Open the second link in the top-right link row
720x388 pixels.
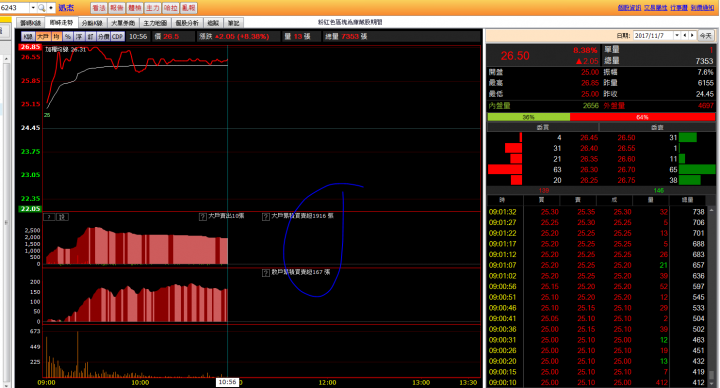coord(656,8)
